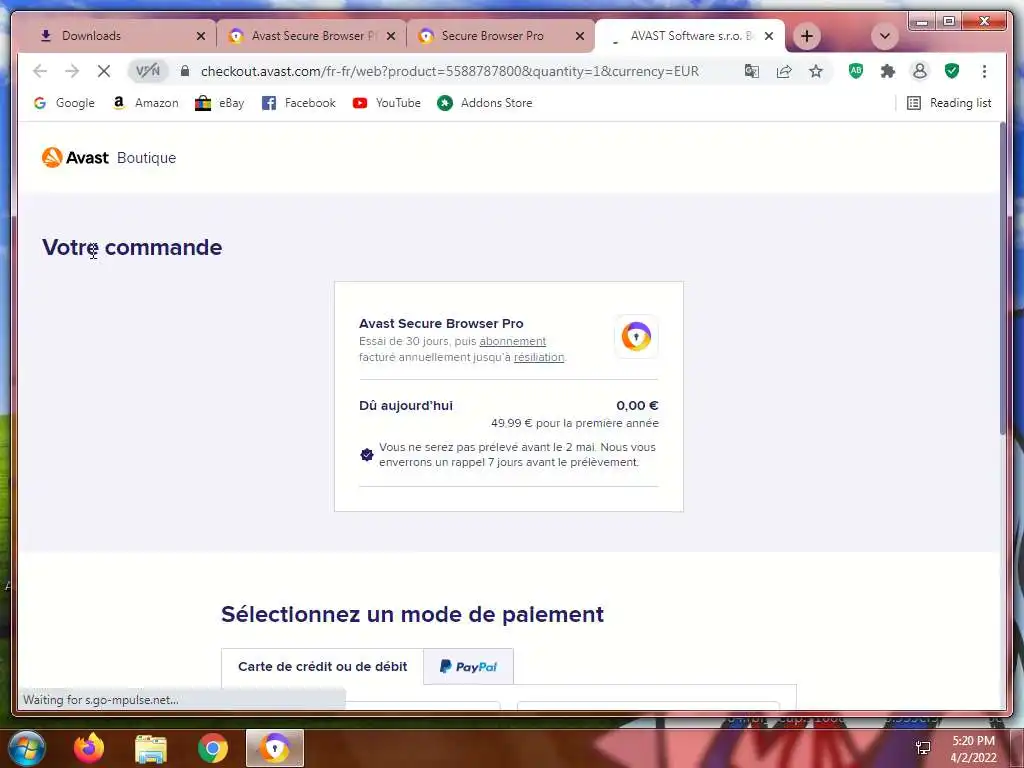Stop page loading with the X button
Viewport: 1024px width, 768px height.
(104, 71)
